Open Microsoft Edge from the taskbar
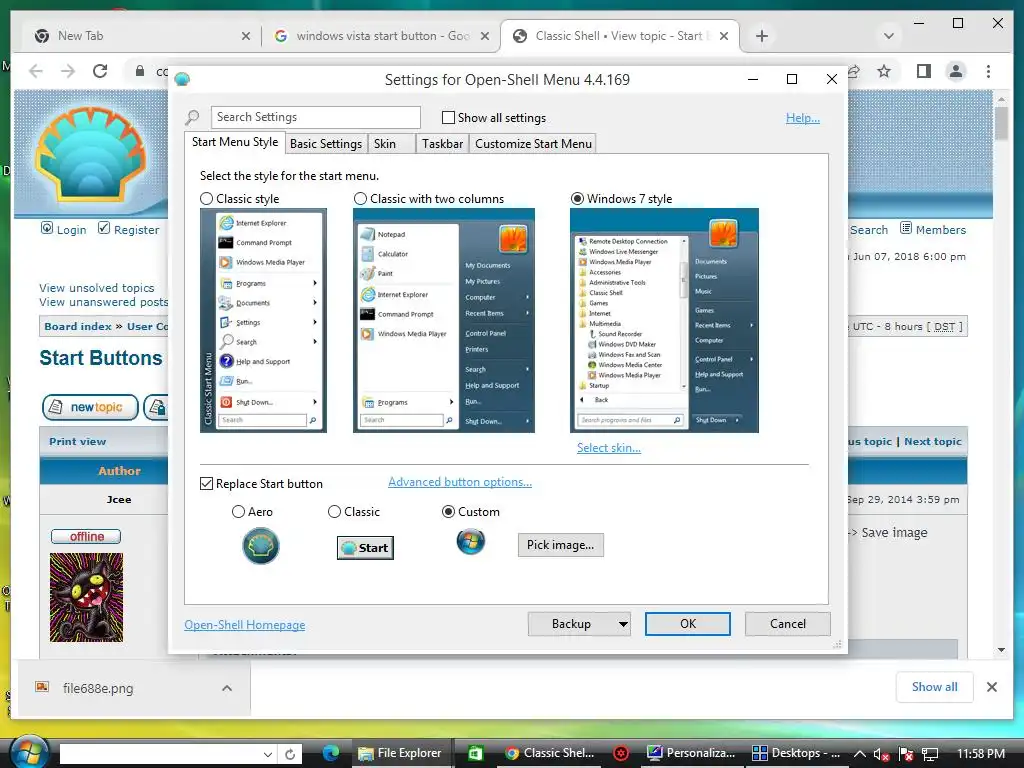 (331, 753)
